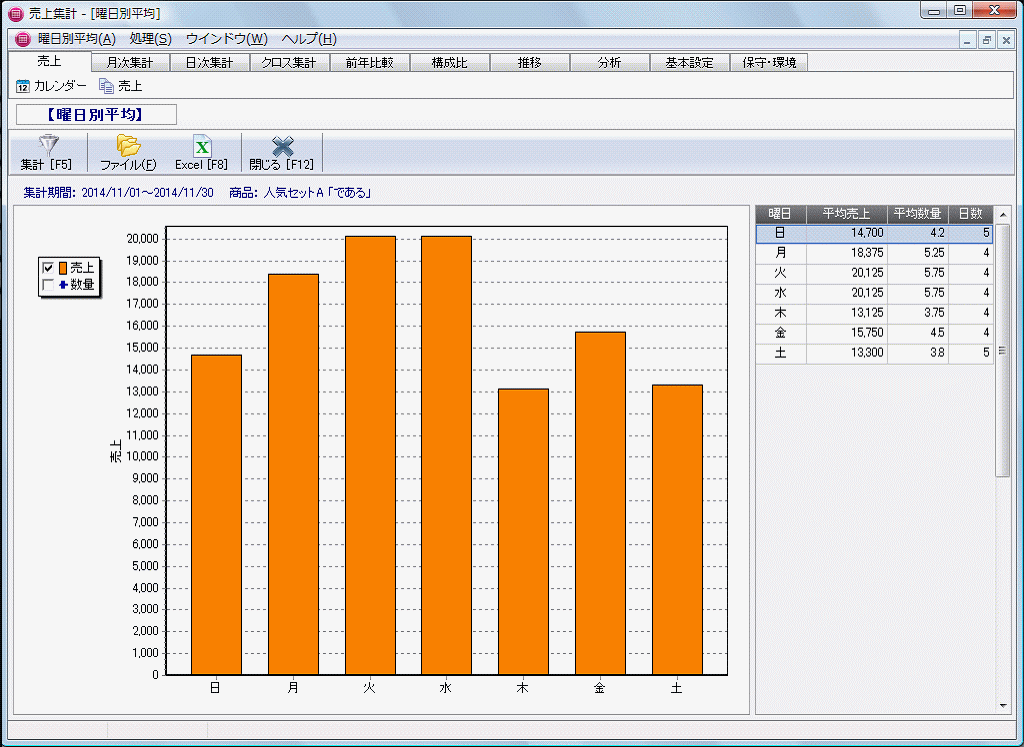Screen dimensions: 1024x747
Task: Enable the 数量 series checkbox in legend
Action: pos(48,285)
